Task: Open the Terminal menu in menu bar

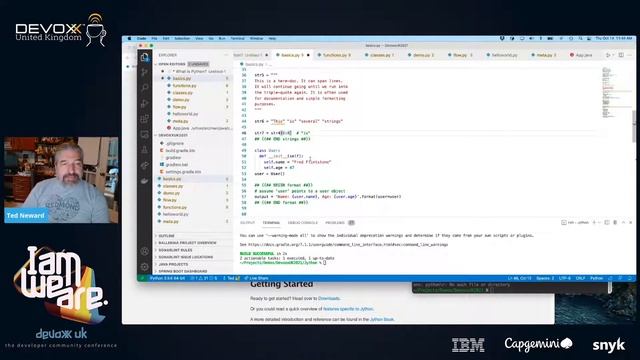Action: (x=238, y=38)
